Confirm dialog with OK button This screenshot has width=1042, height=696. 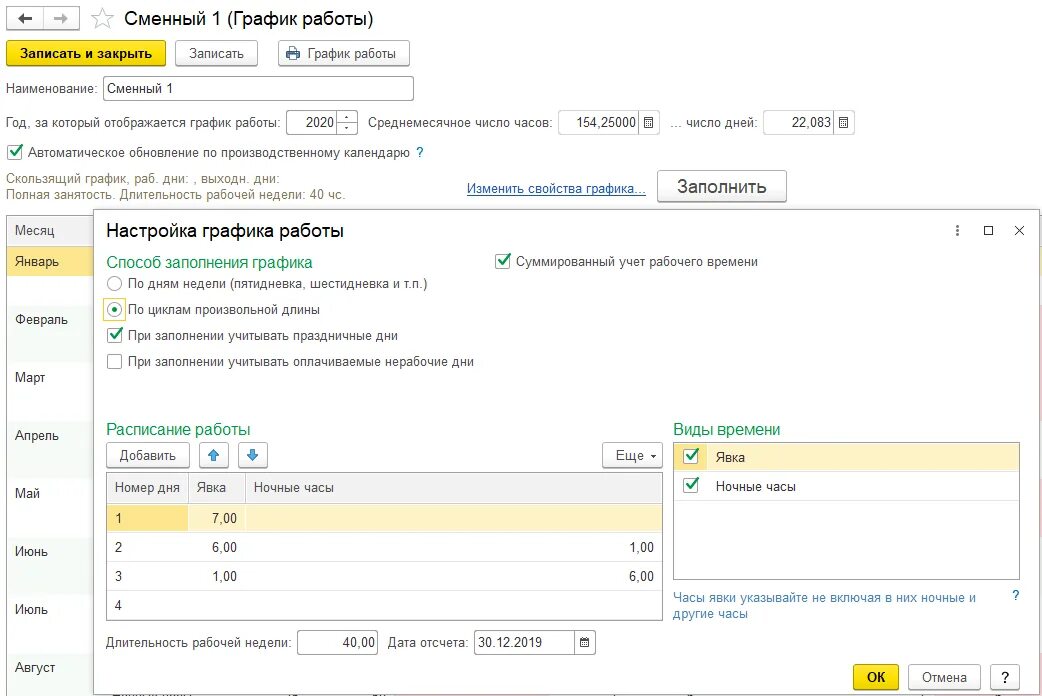[876, 677]
